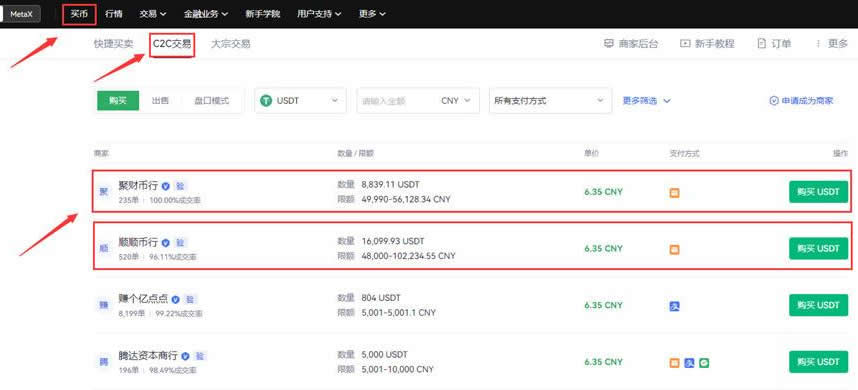Open merchant backend via the monitor icon

(608, 44)
